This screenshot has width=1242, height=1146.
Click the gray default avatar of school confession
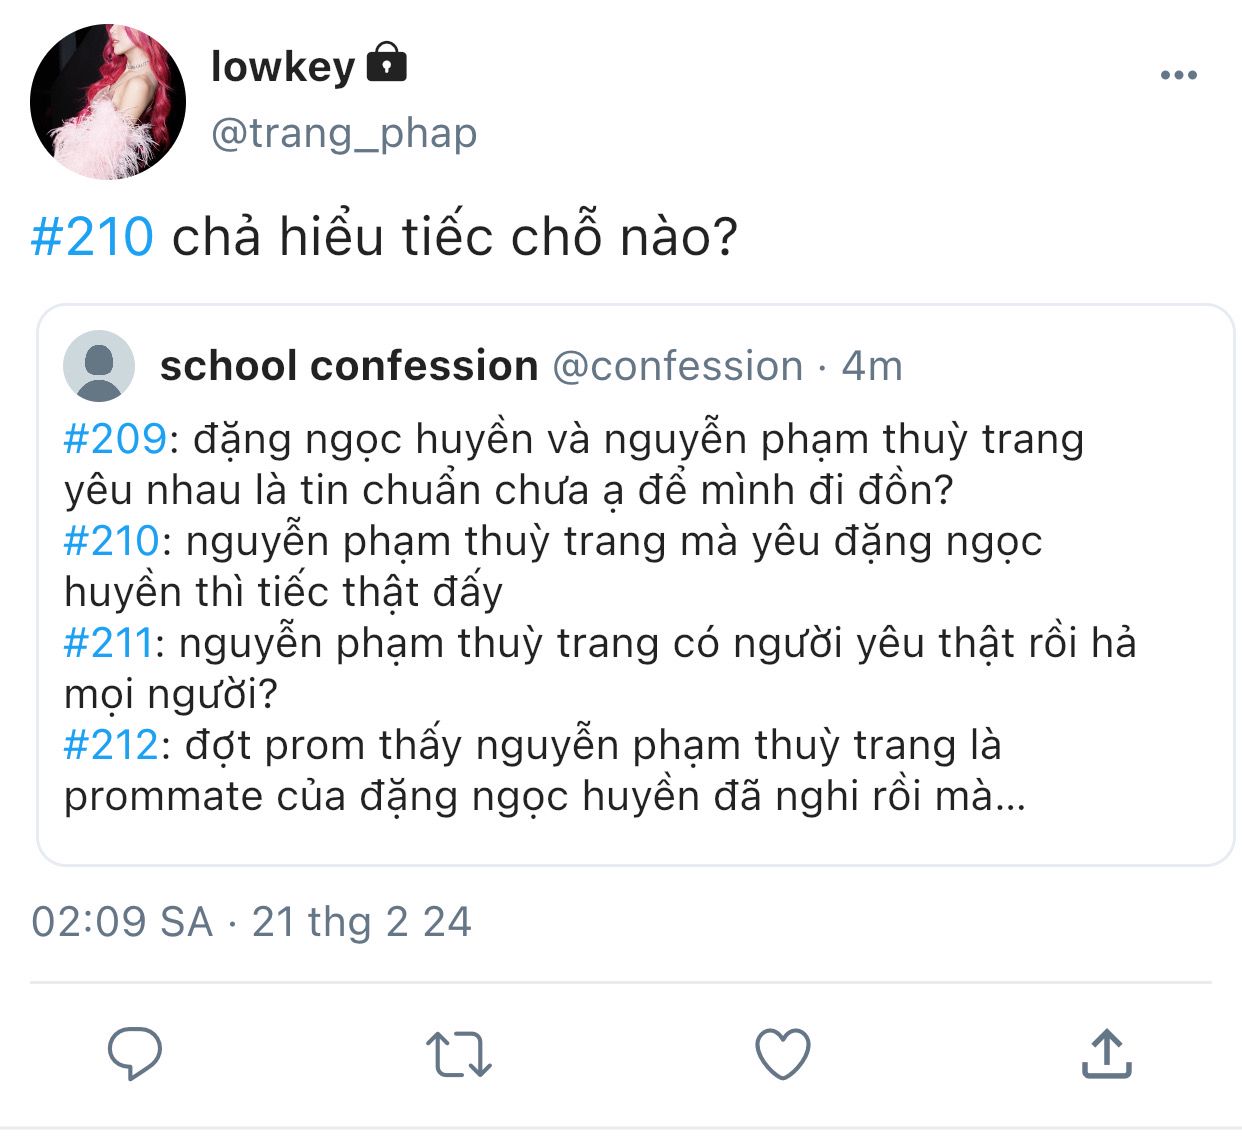99,366
